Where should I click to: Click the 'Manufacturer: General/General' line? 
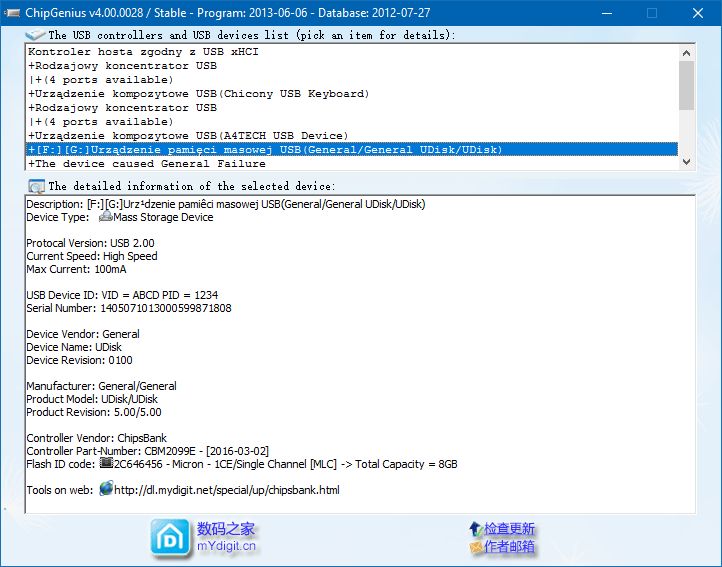(x=101, y=386)
